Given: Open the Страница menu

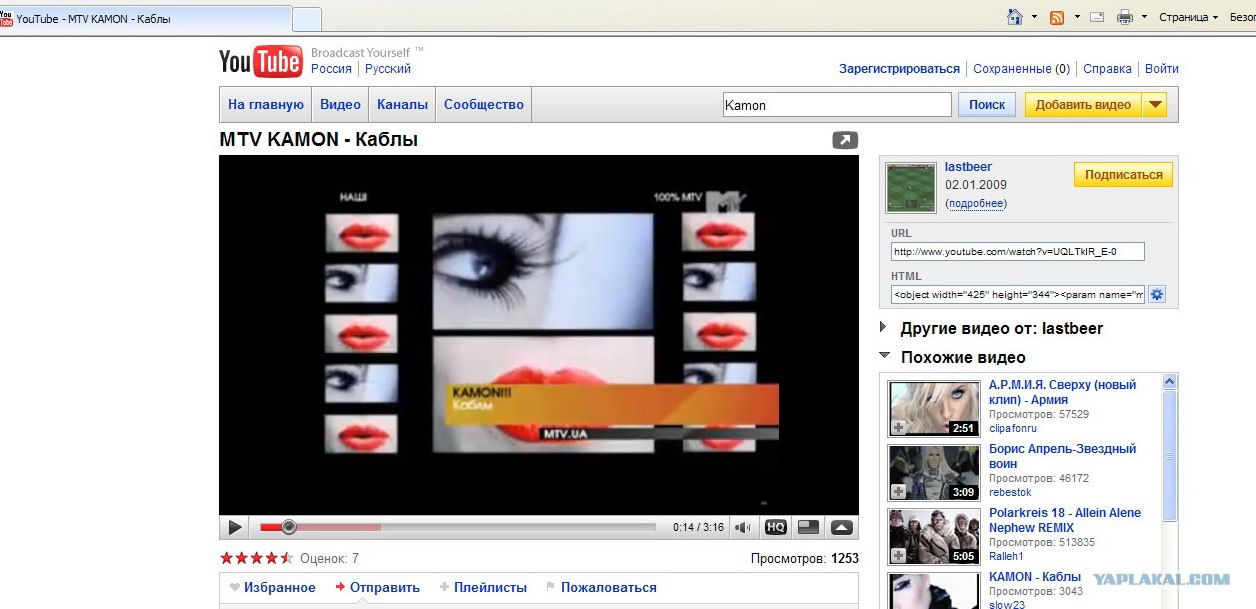Looking at the screenshot, I should pos(1189,17).
